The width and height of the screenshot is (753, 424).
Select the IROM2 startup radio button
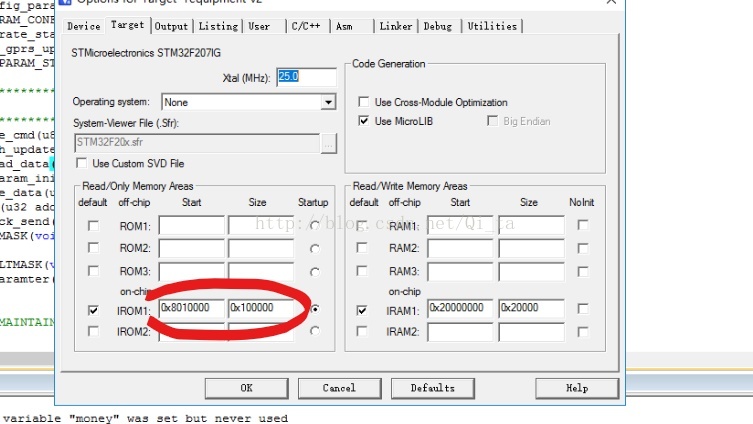pos(315,331)
